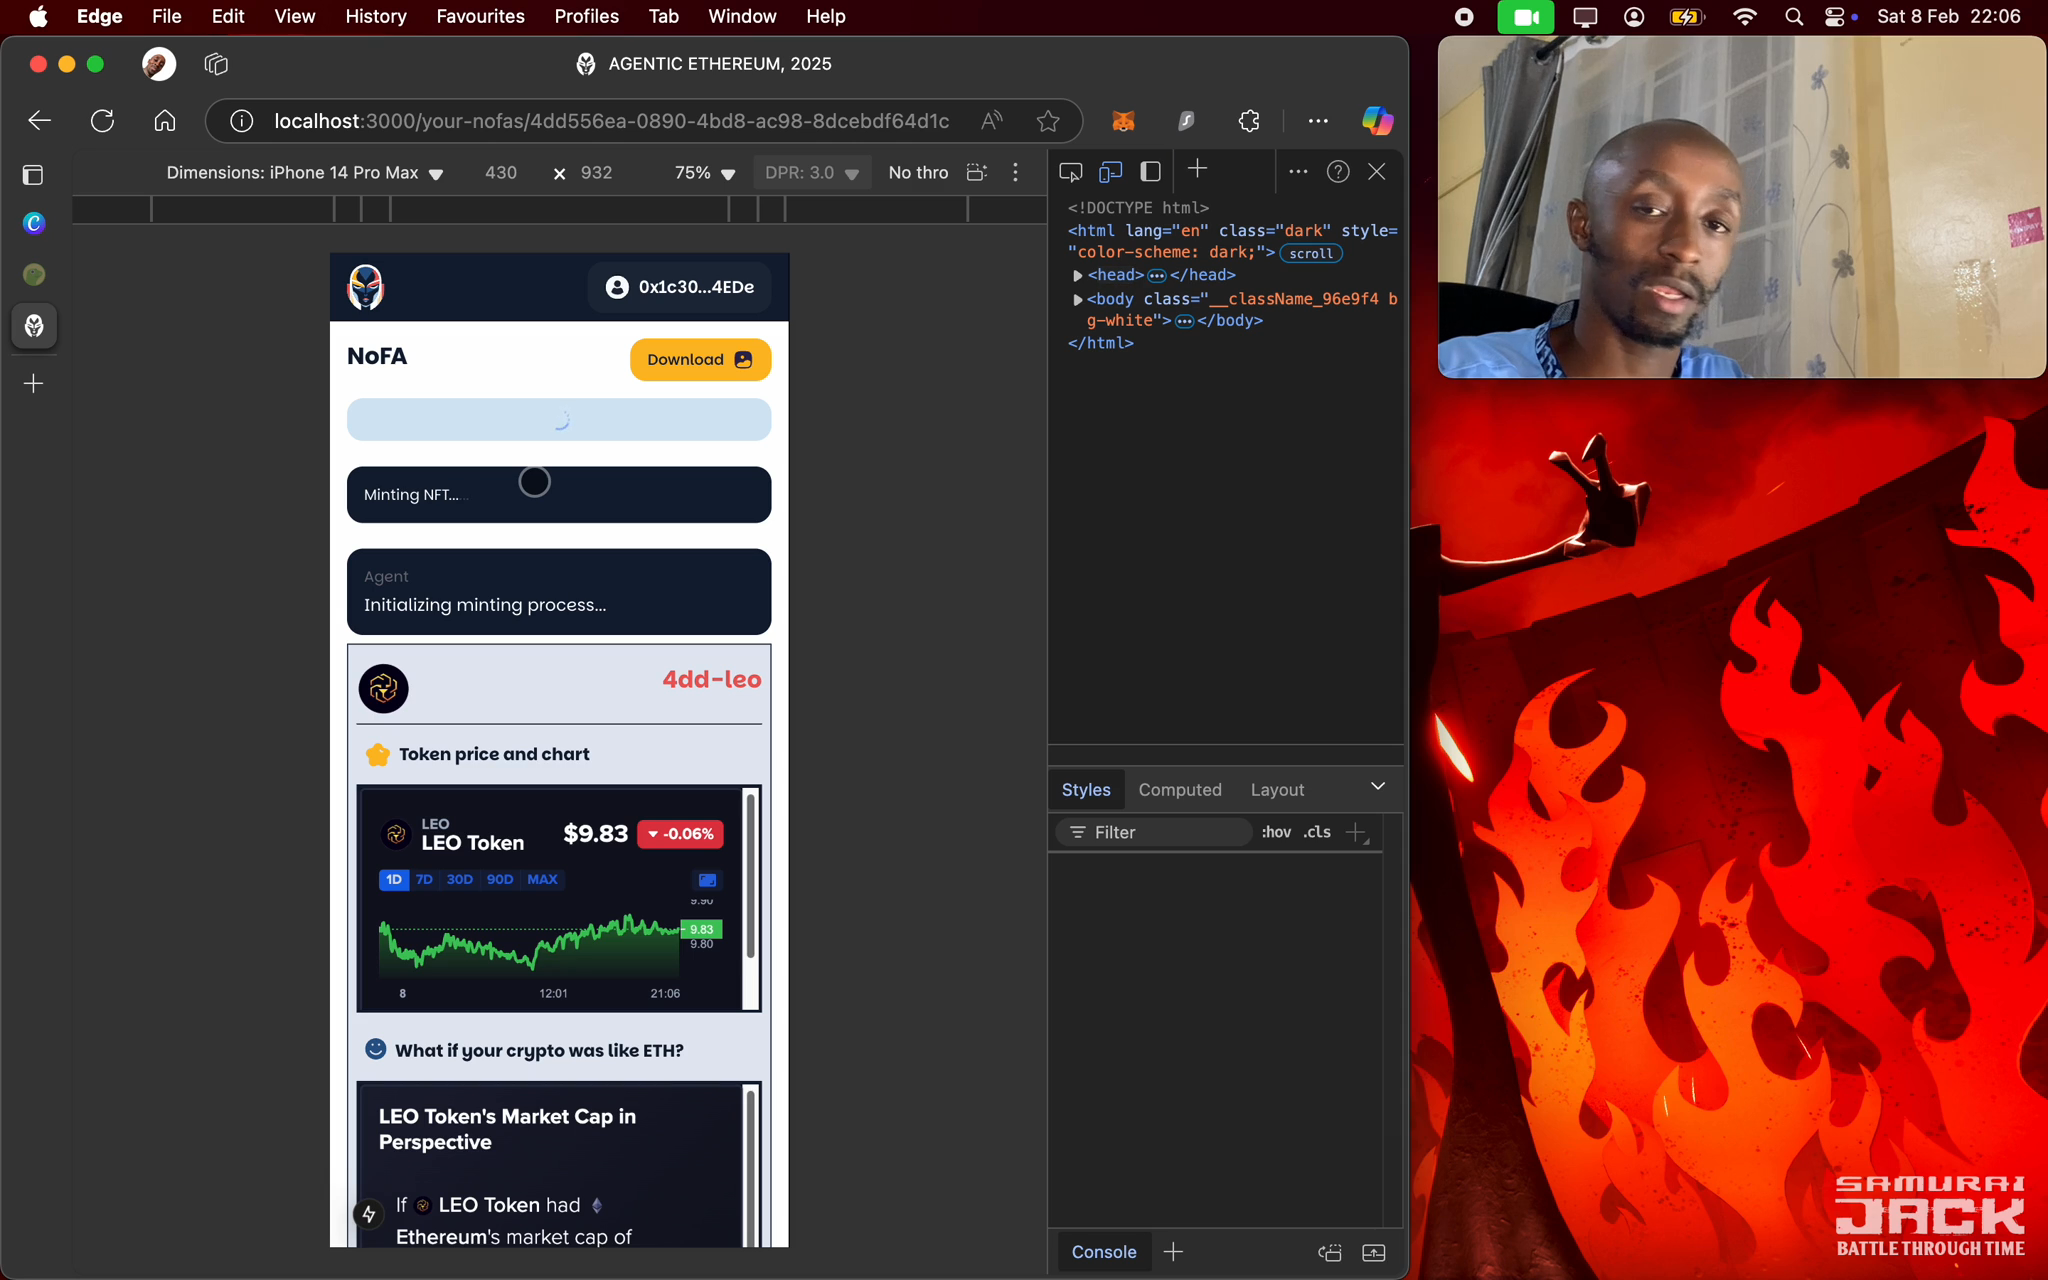This screenshot has width=2048, height=1280.
Task: Toggle DevTools sidebar panel icon
Action: point(1150,172)
